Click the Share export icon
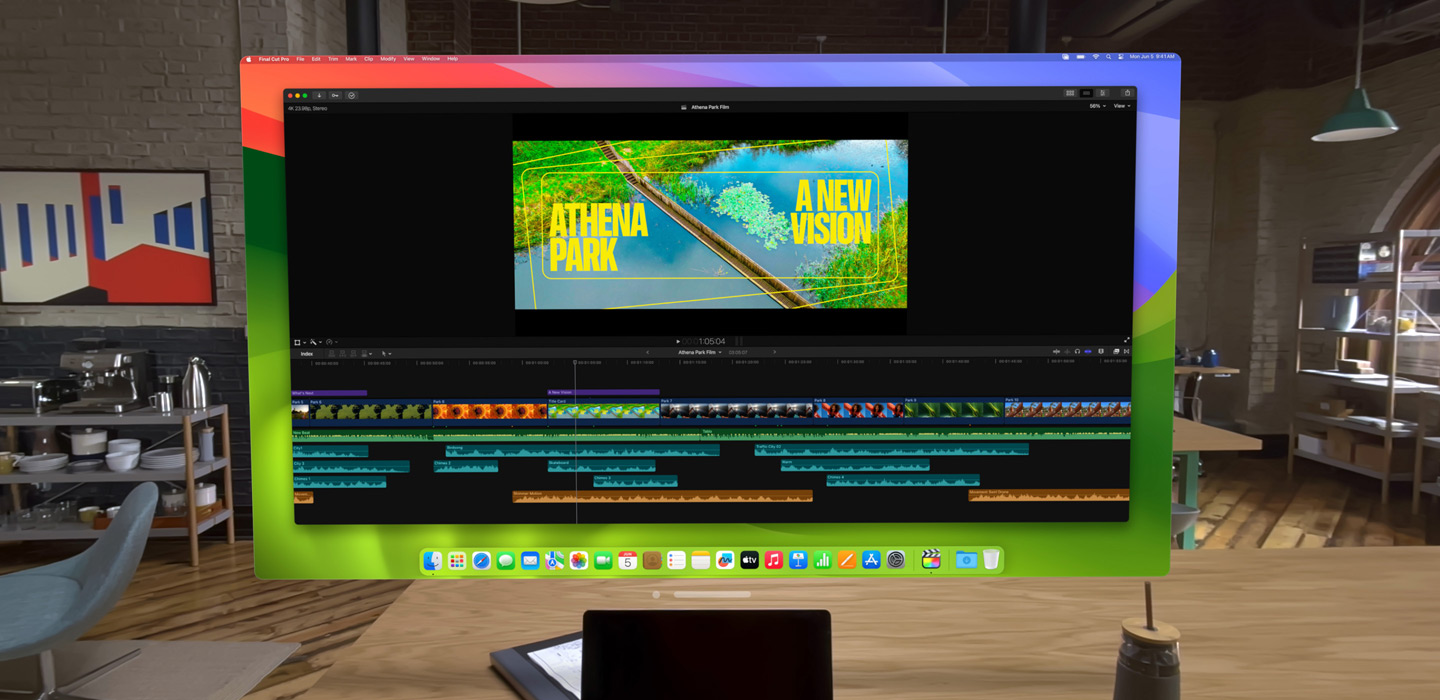 pos(1127,93)
